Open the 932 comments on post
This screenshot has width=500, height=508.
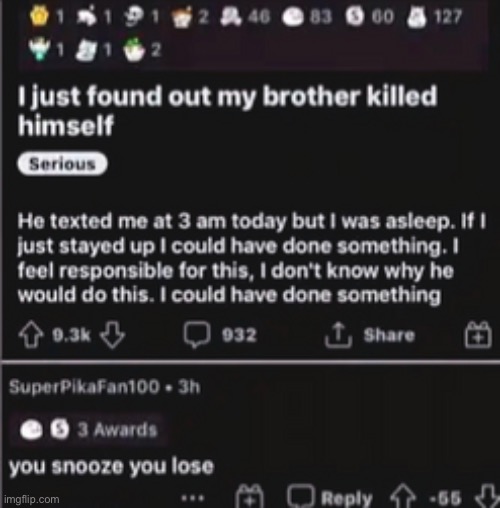(220, 335)
